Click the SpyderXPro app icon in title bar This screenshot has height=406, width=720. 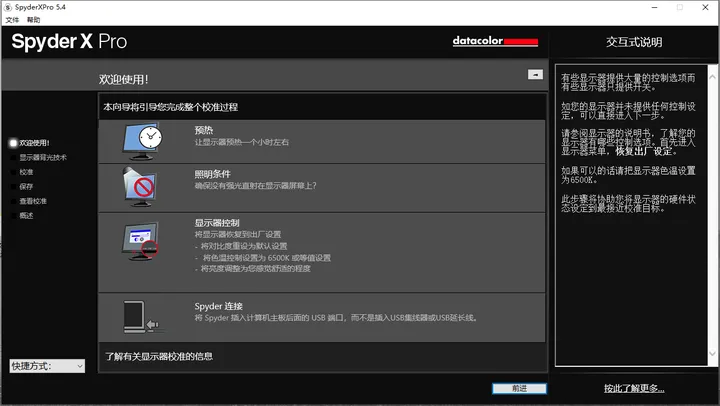(x=8, y=7)
